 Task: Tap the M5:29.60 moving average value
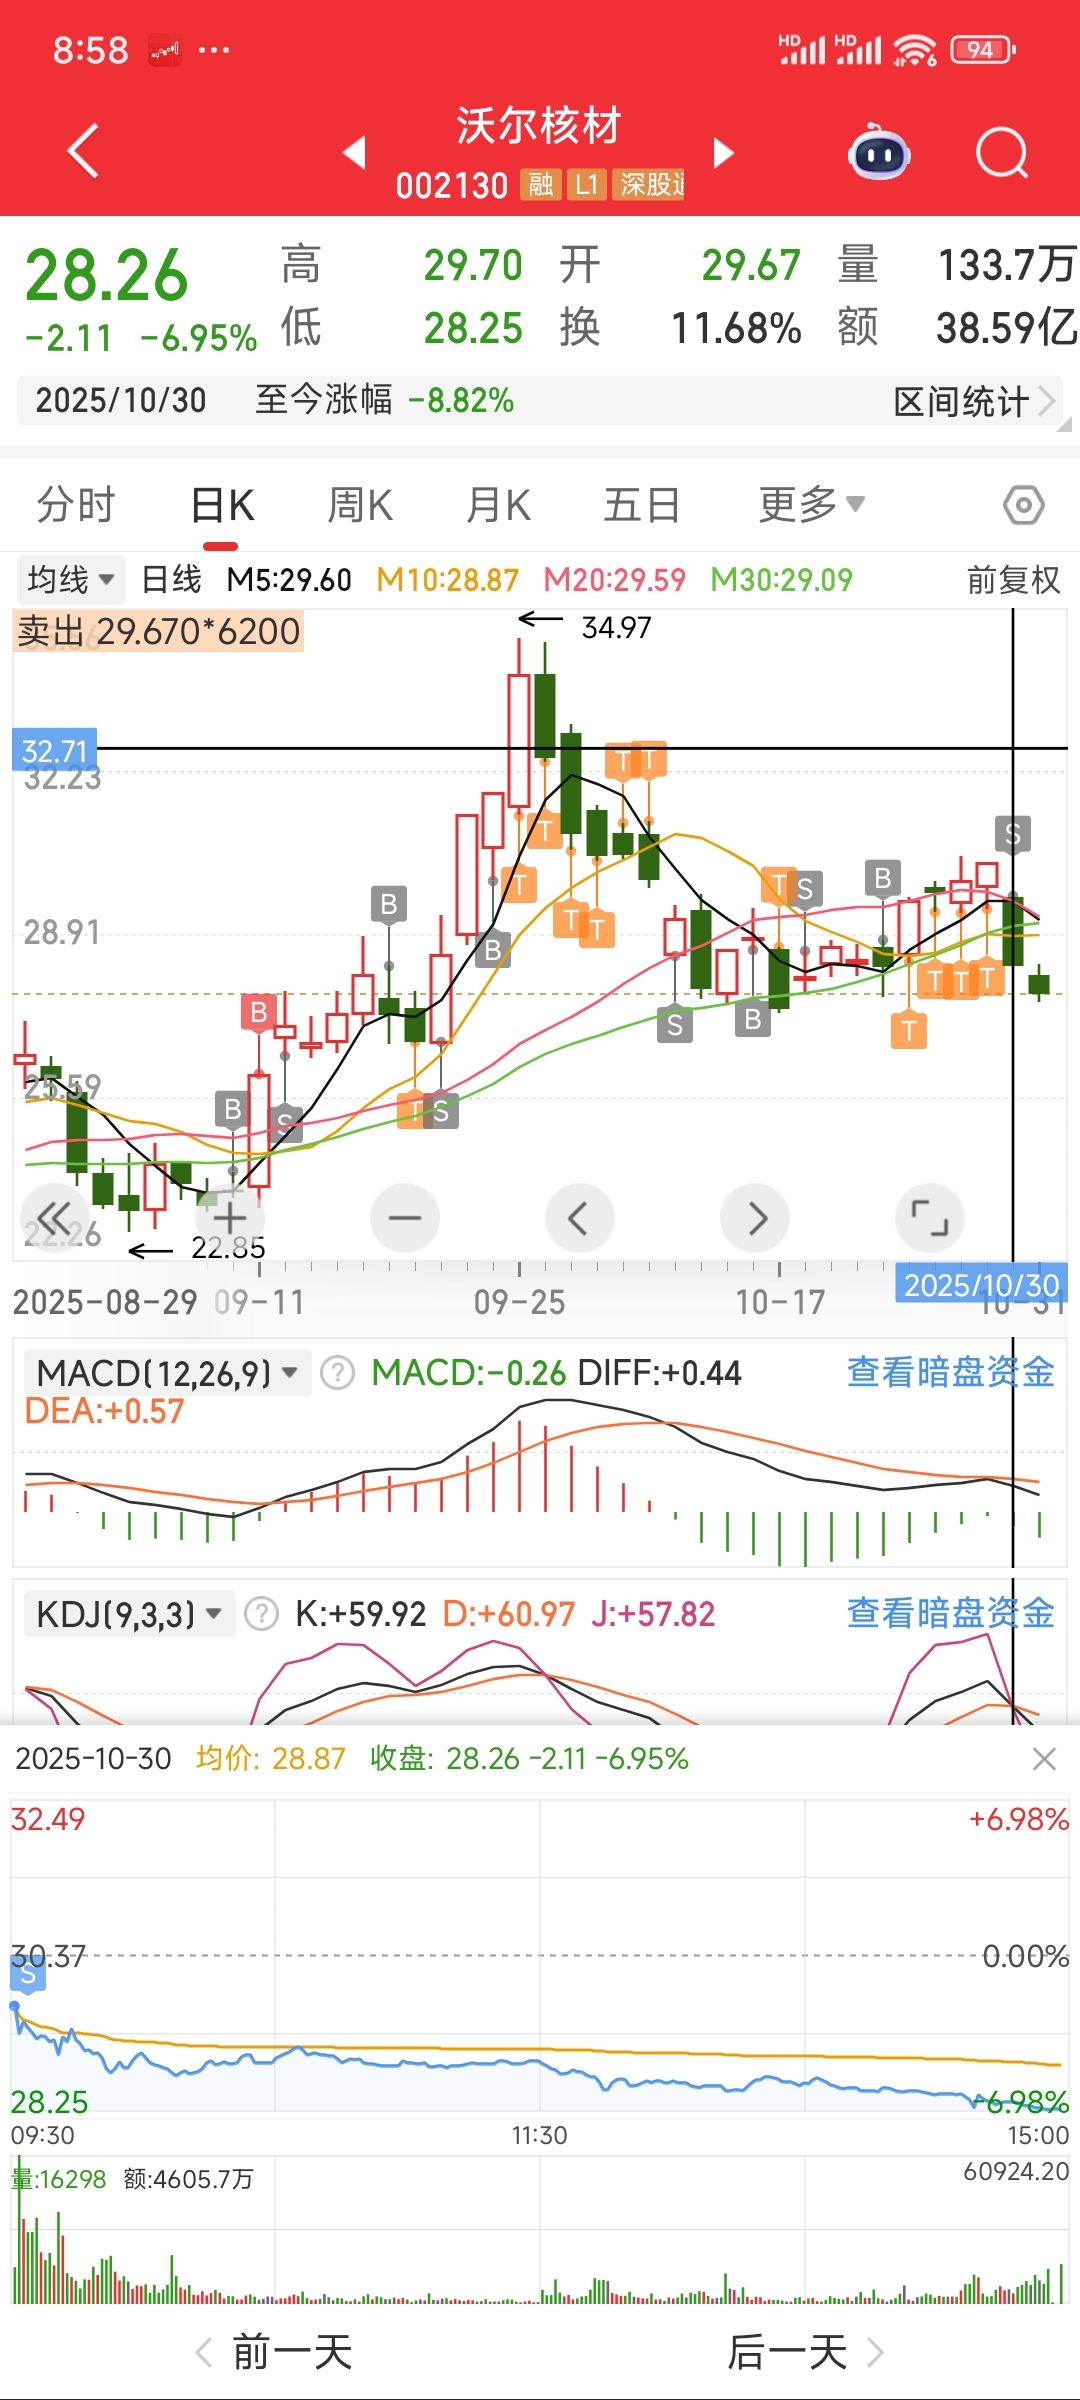click(289, 580)
